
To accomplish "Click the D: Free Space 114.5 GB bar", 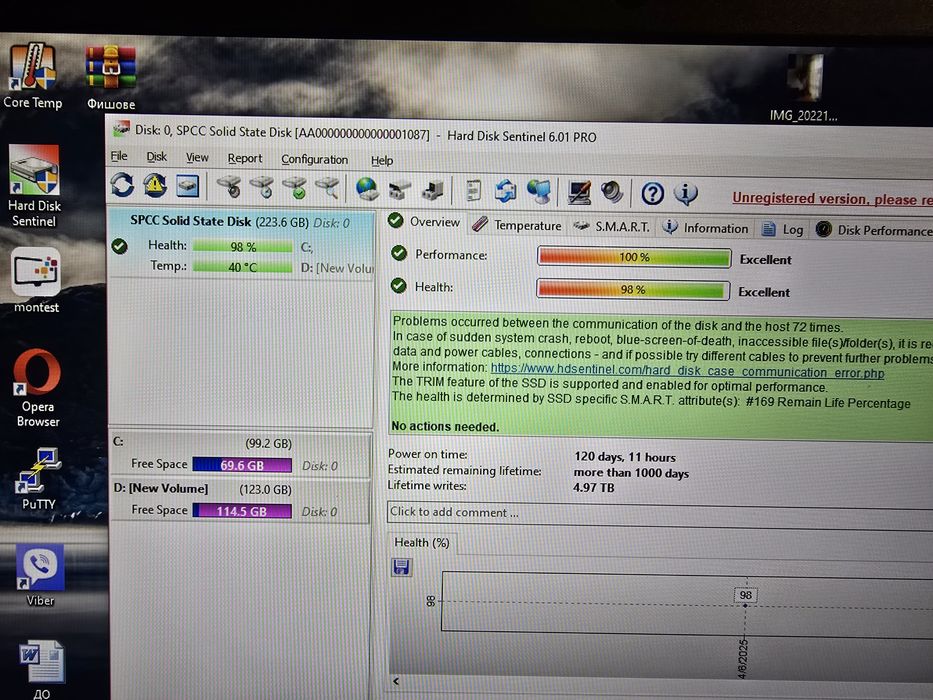I will pyautogui.click(x=242, y=511).
